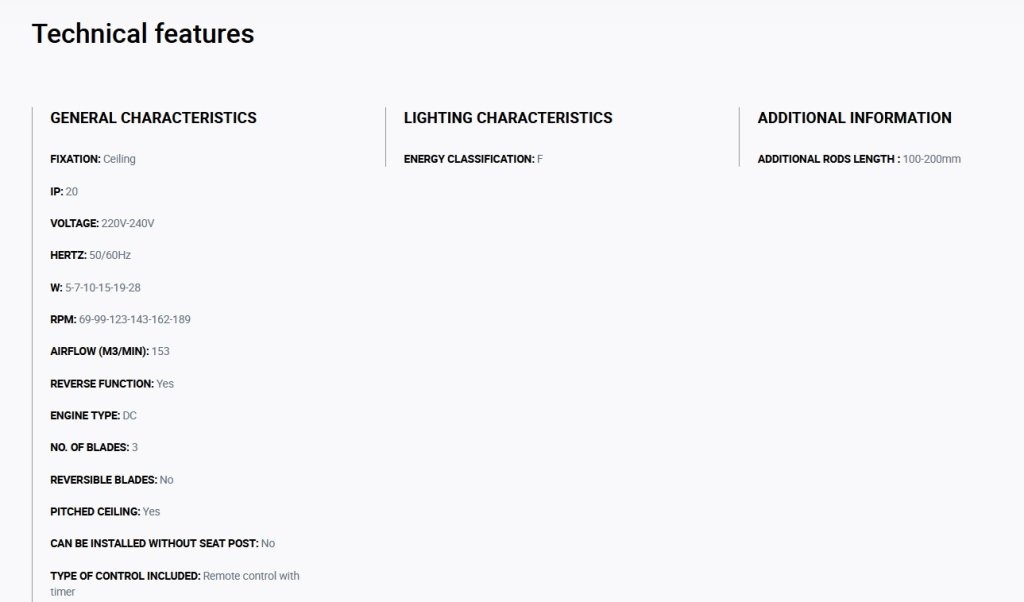This screenshot has width=1024, height=602.
Task: Select the General Characteristics section title
Action: [153, 118]
